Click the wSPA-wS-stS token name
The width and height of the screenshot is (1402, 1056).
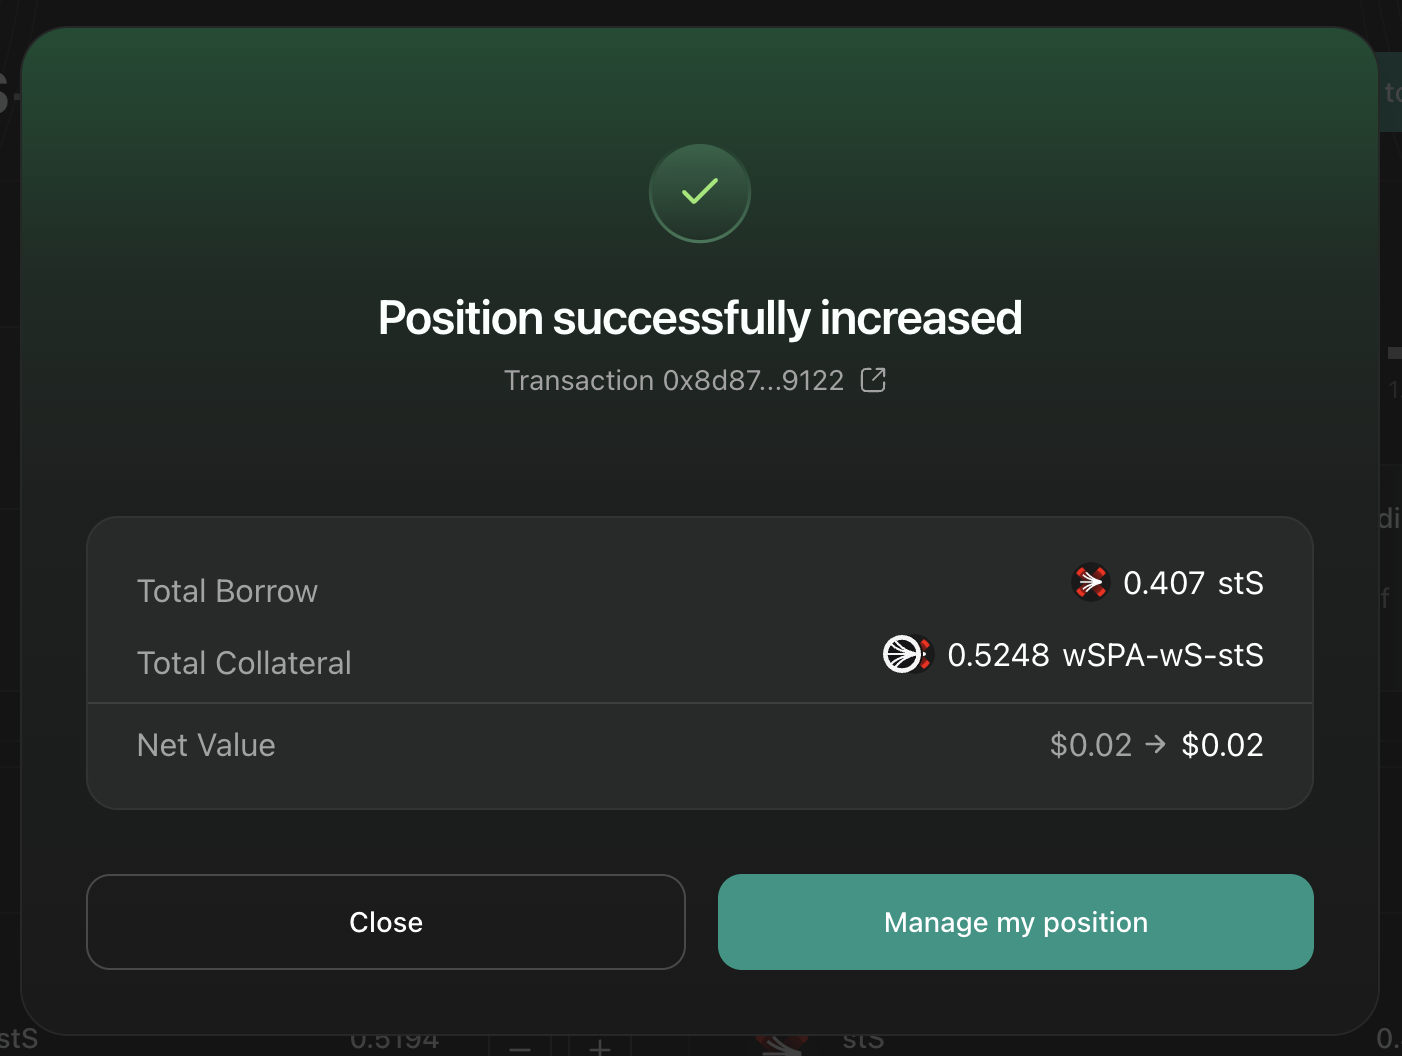tap(1162, 655)
